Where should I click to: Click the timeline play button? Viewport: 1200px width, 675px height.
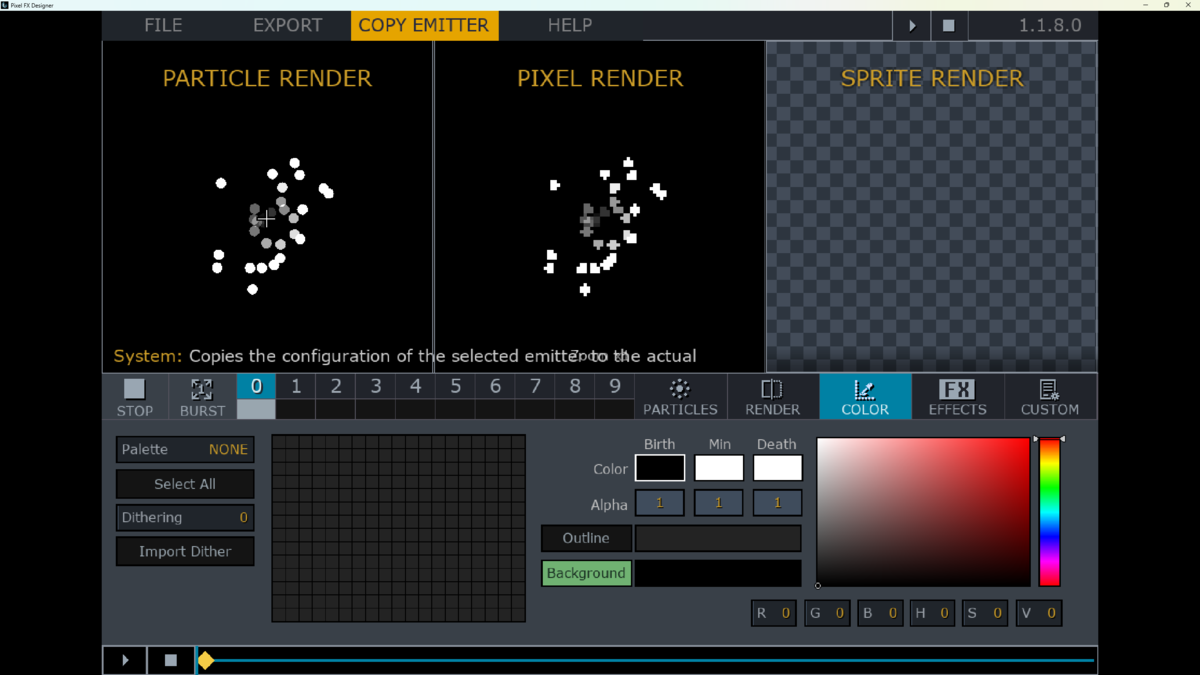point(125,660)
